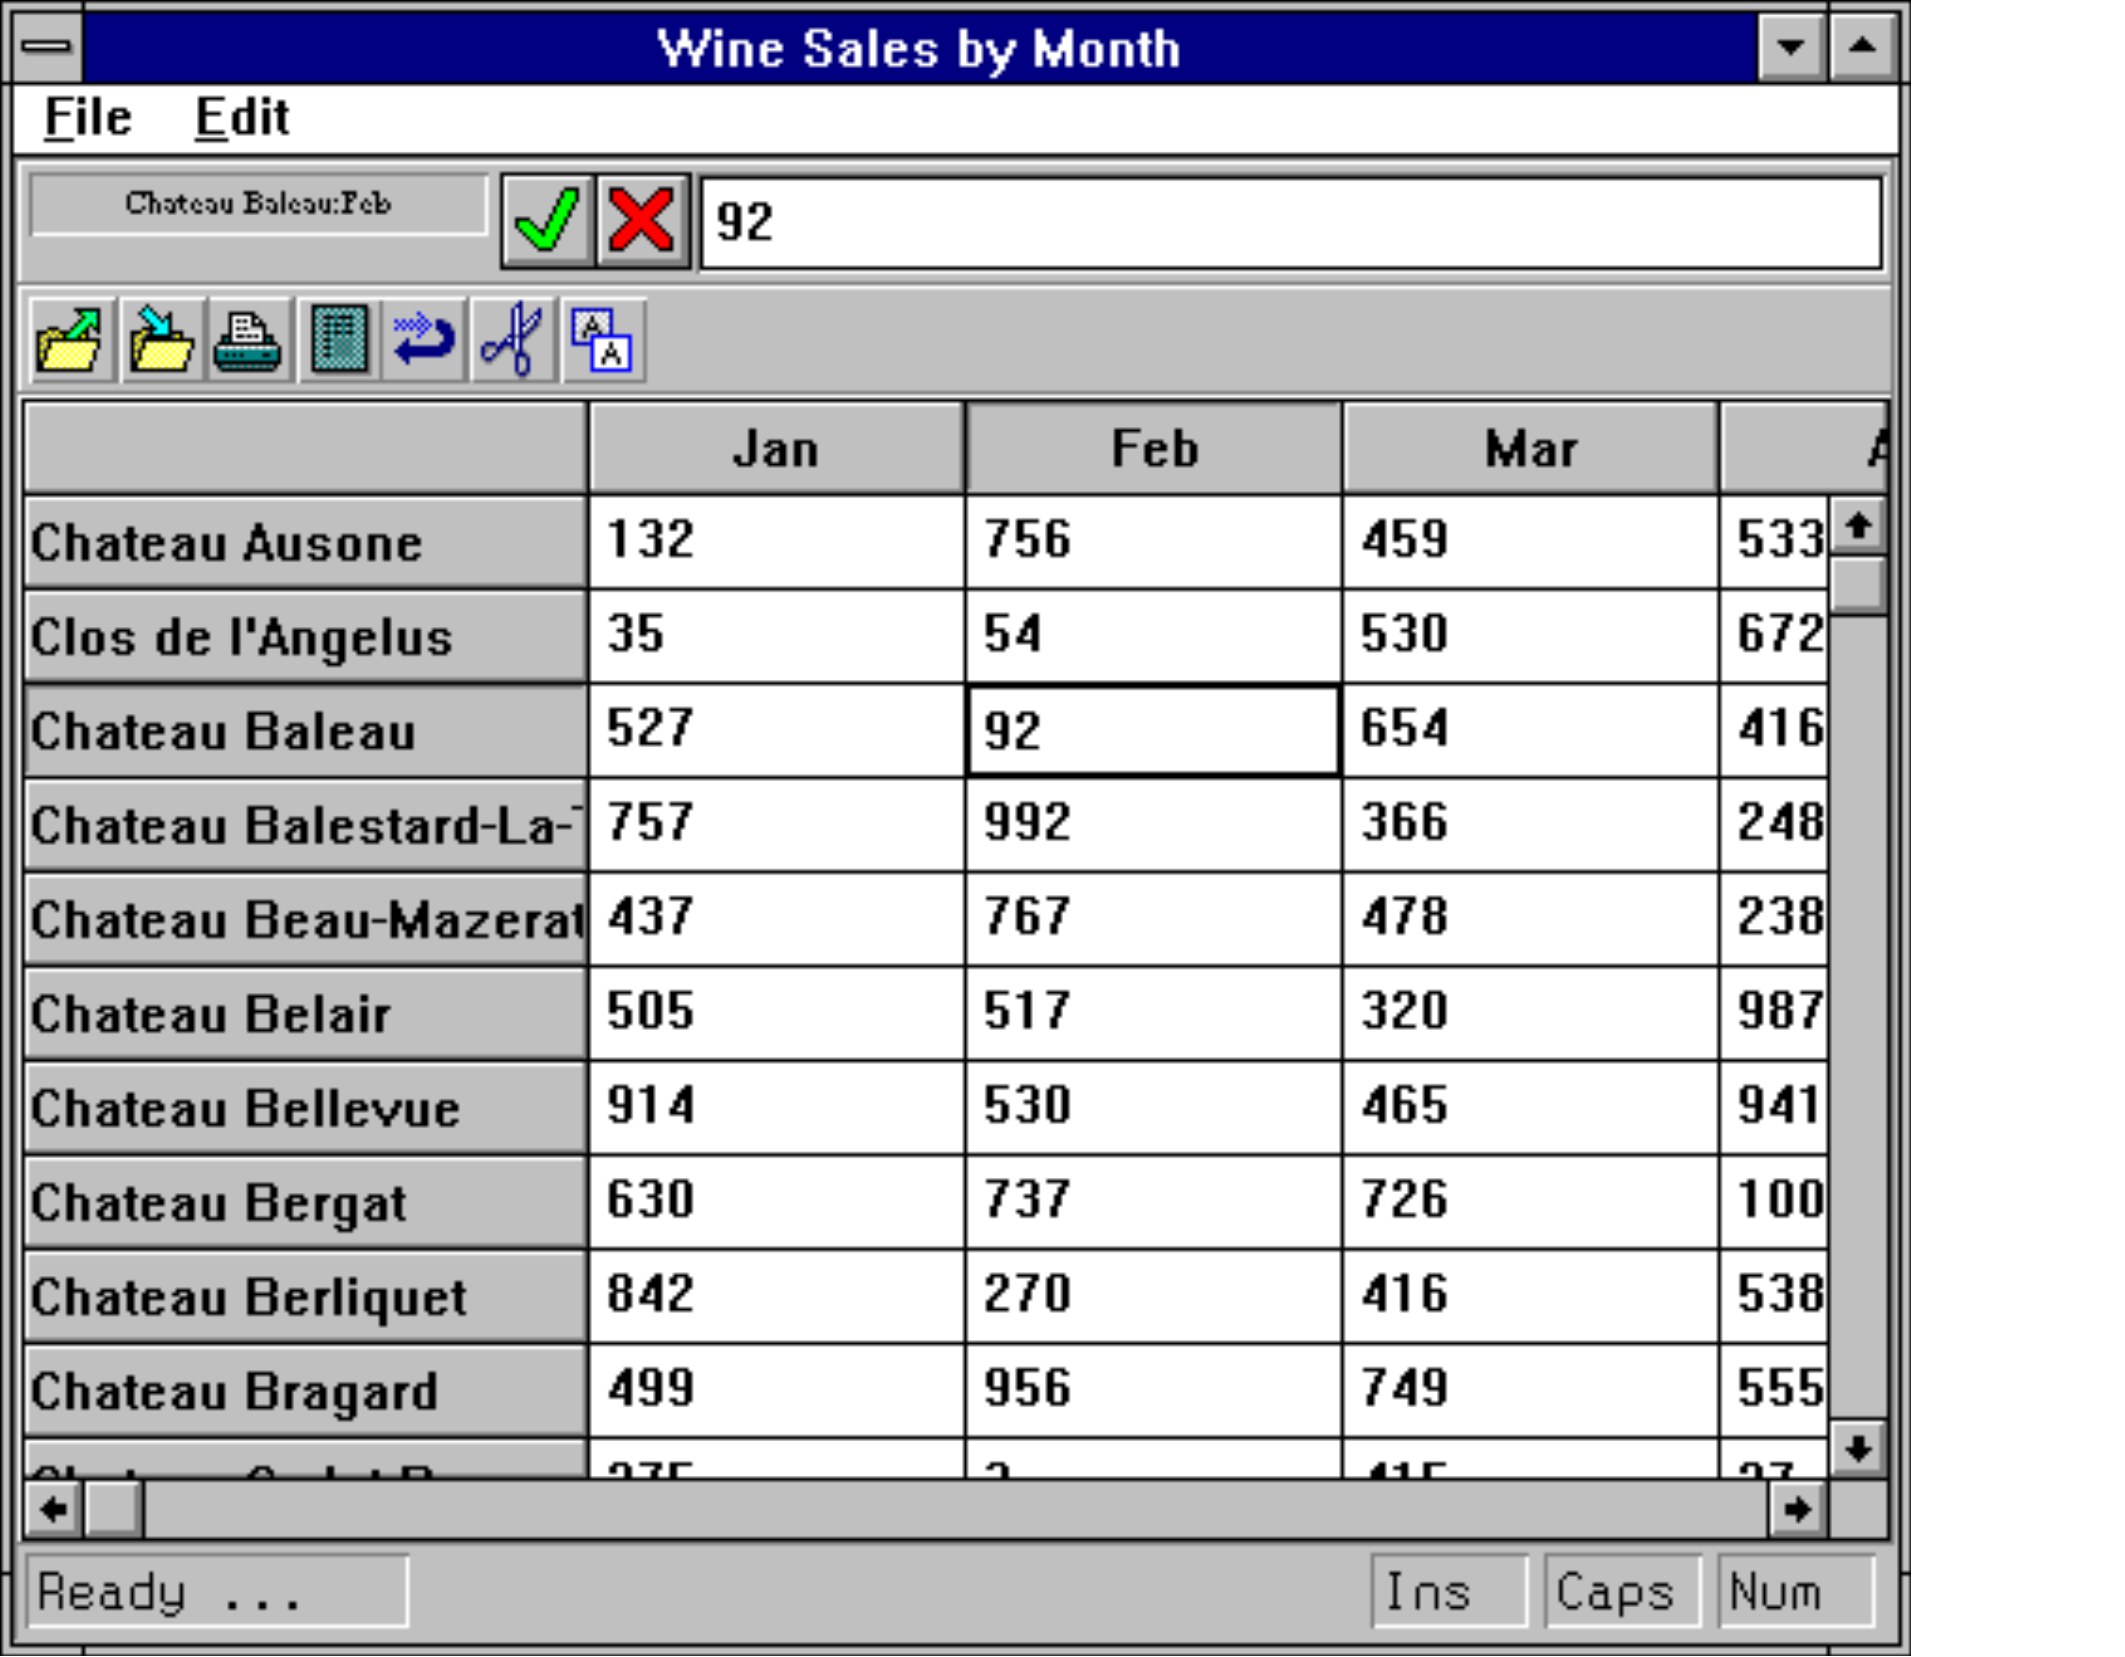Click the copy icon with overlapping A's
The height and width of the screenshot is (1657, 2125).
[602, 341]
